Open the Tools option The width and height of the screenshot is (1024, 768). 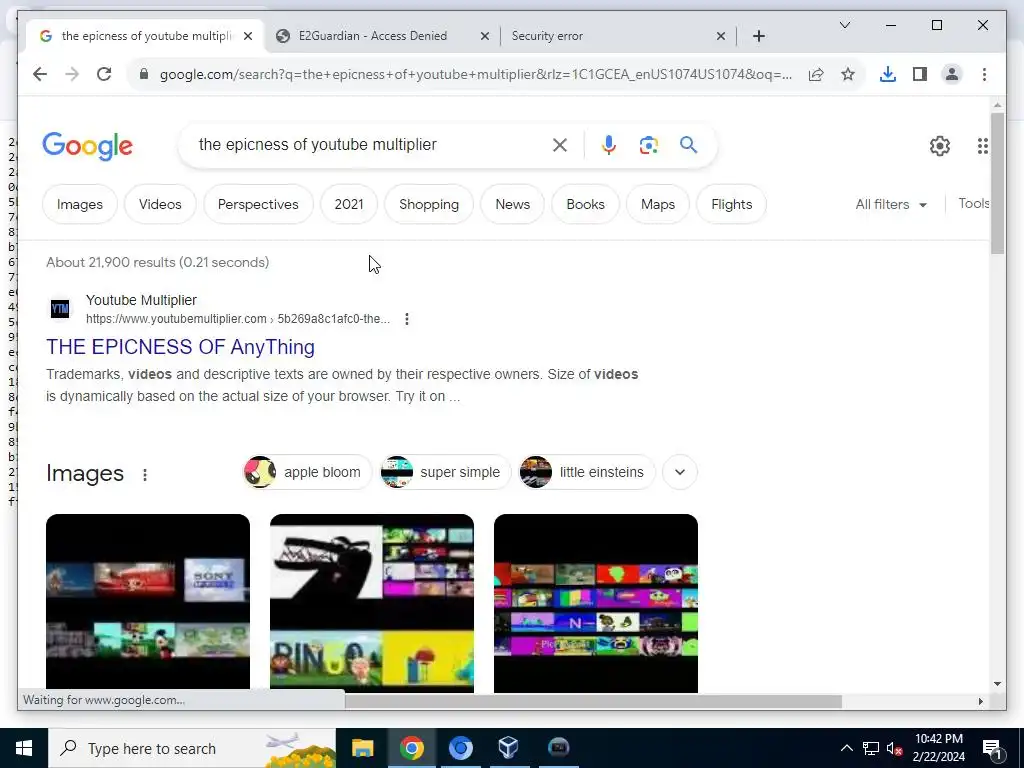pyautogui.click(x=973, y=203)
